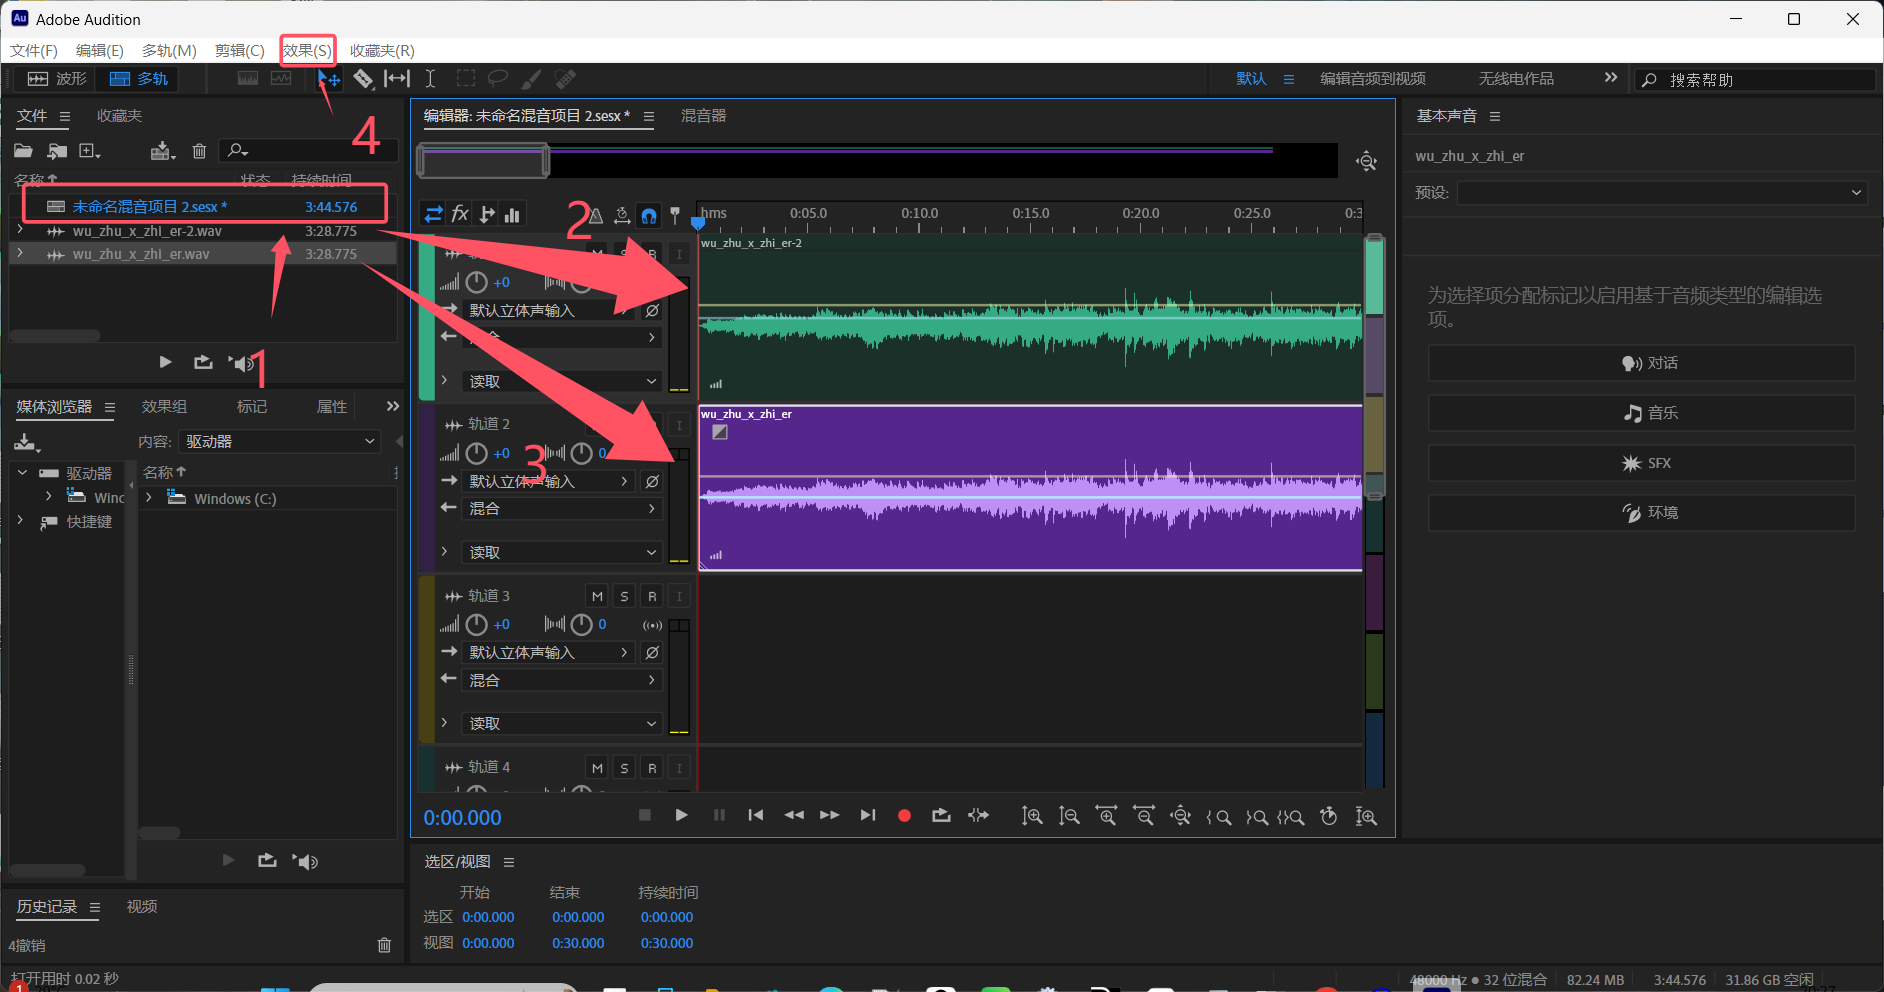Switch to 混音器 mixer tab
Viewport: 1884px width, 992px height.
point(704,116)
